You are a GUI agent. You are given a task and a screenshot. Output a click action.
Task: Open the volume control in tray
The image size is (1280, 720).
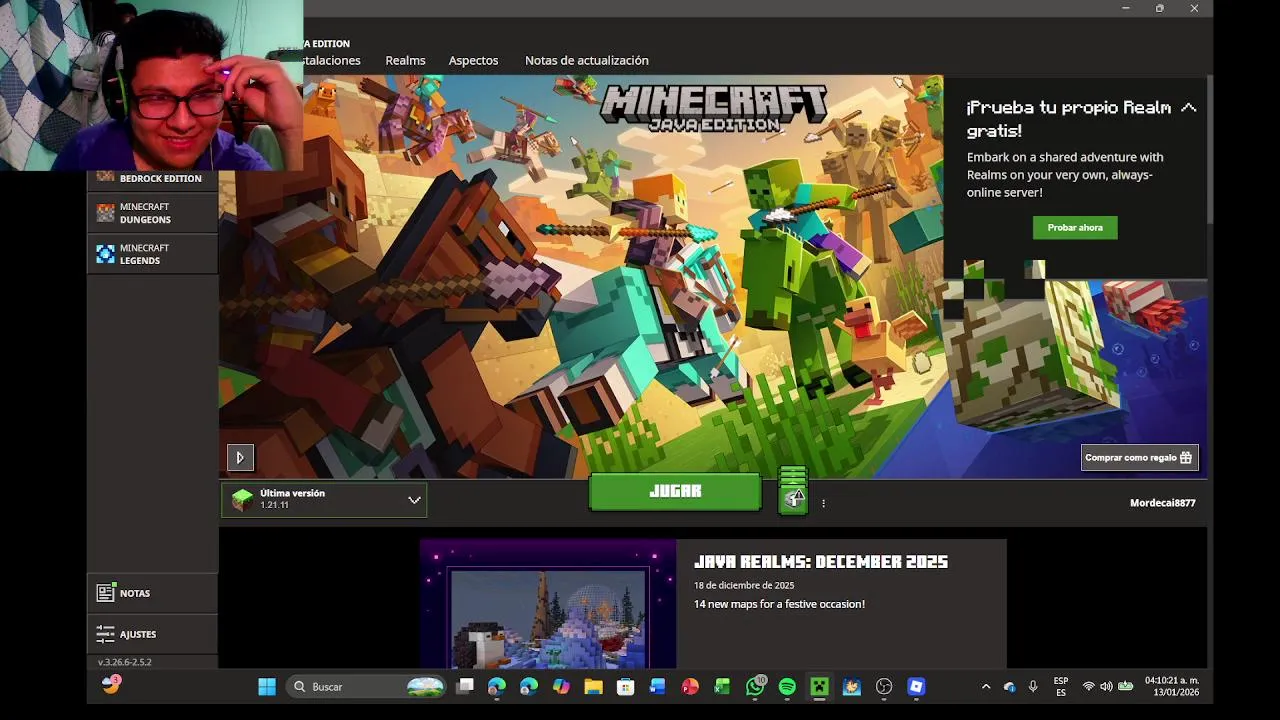pos(1106,687)
